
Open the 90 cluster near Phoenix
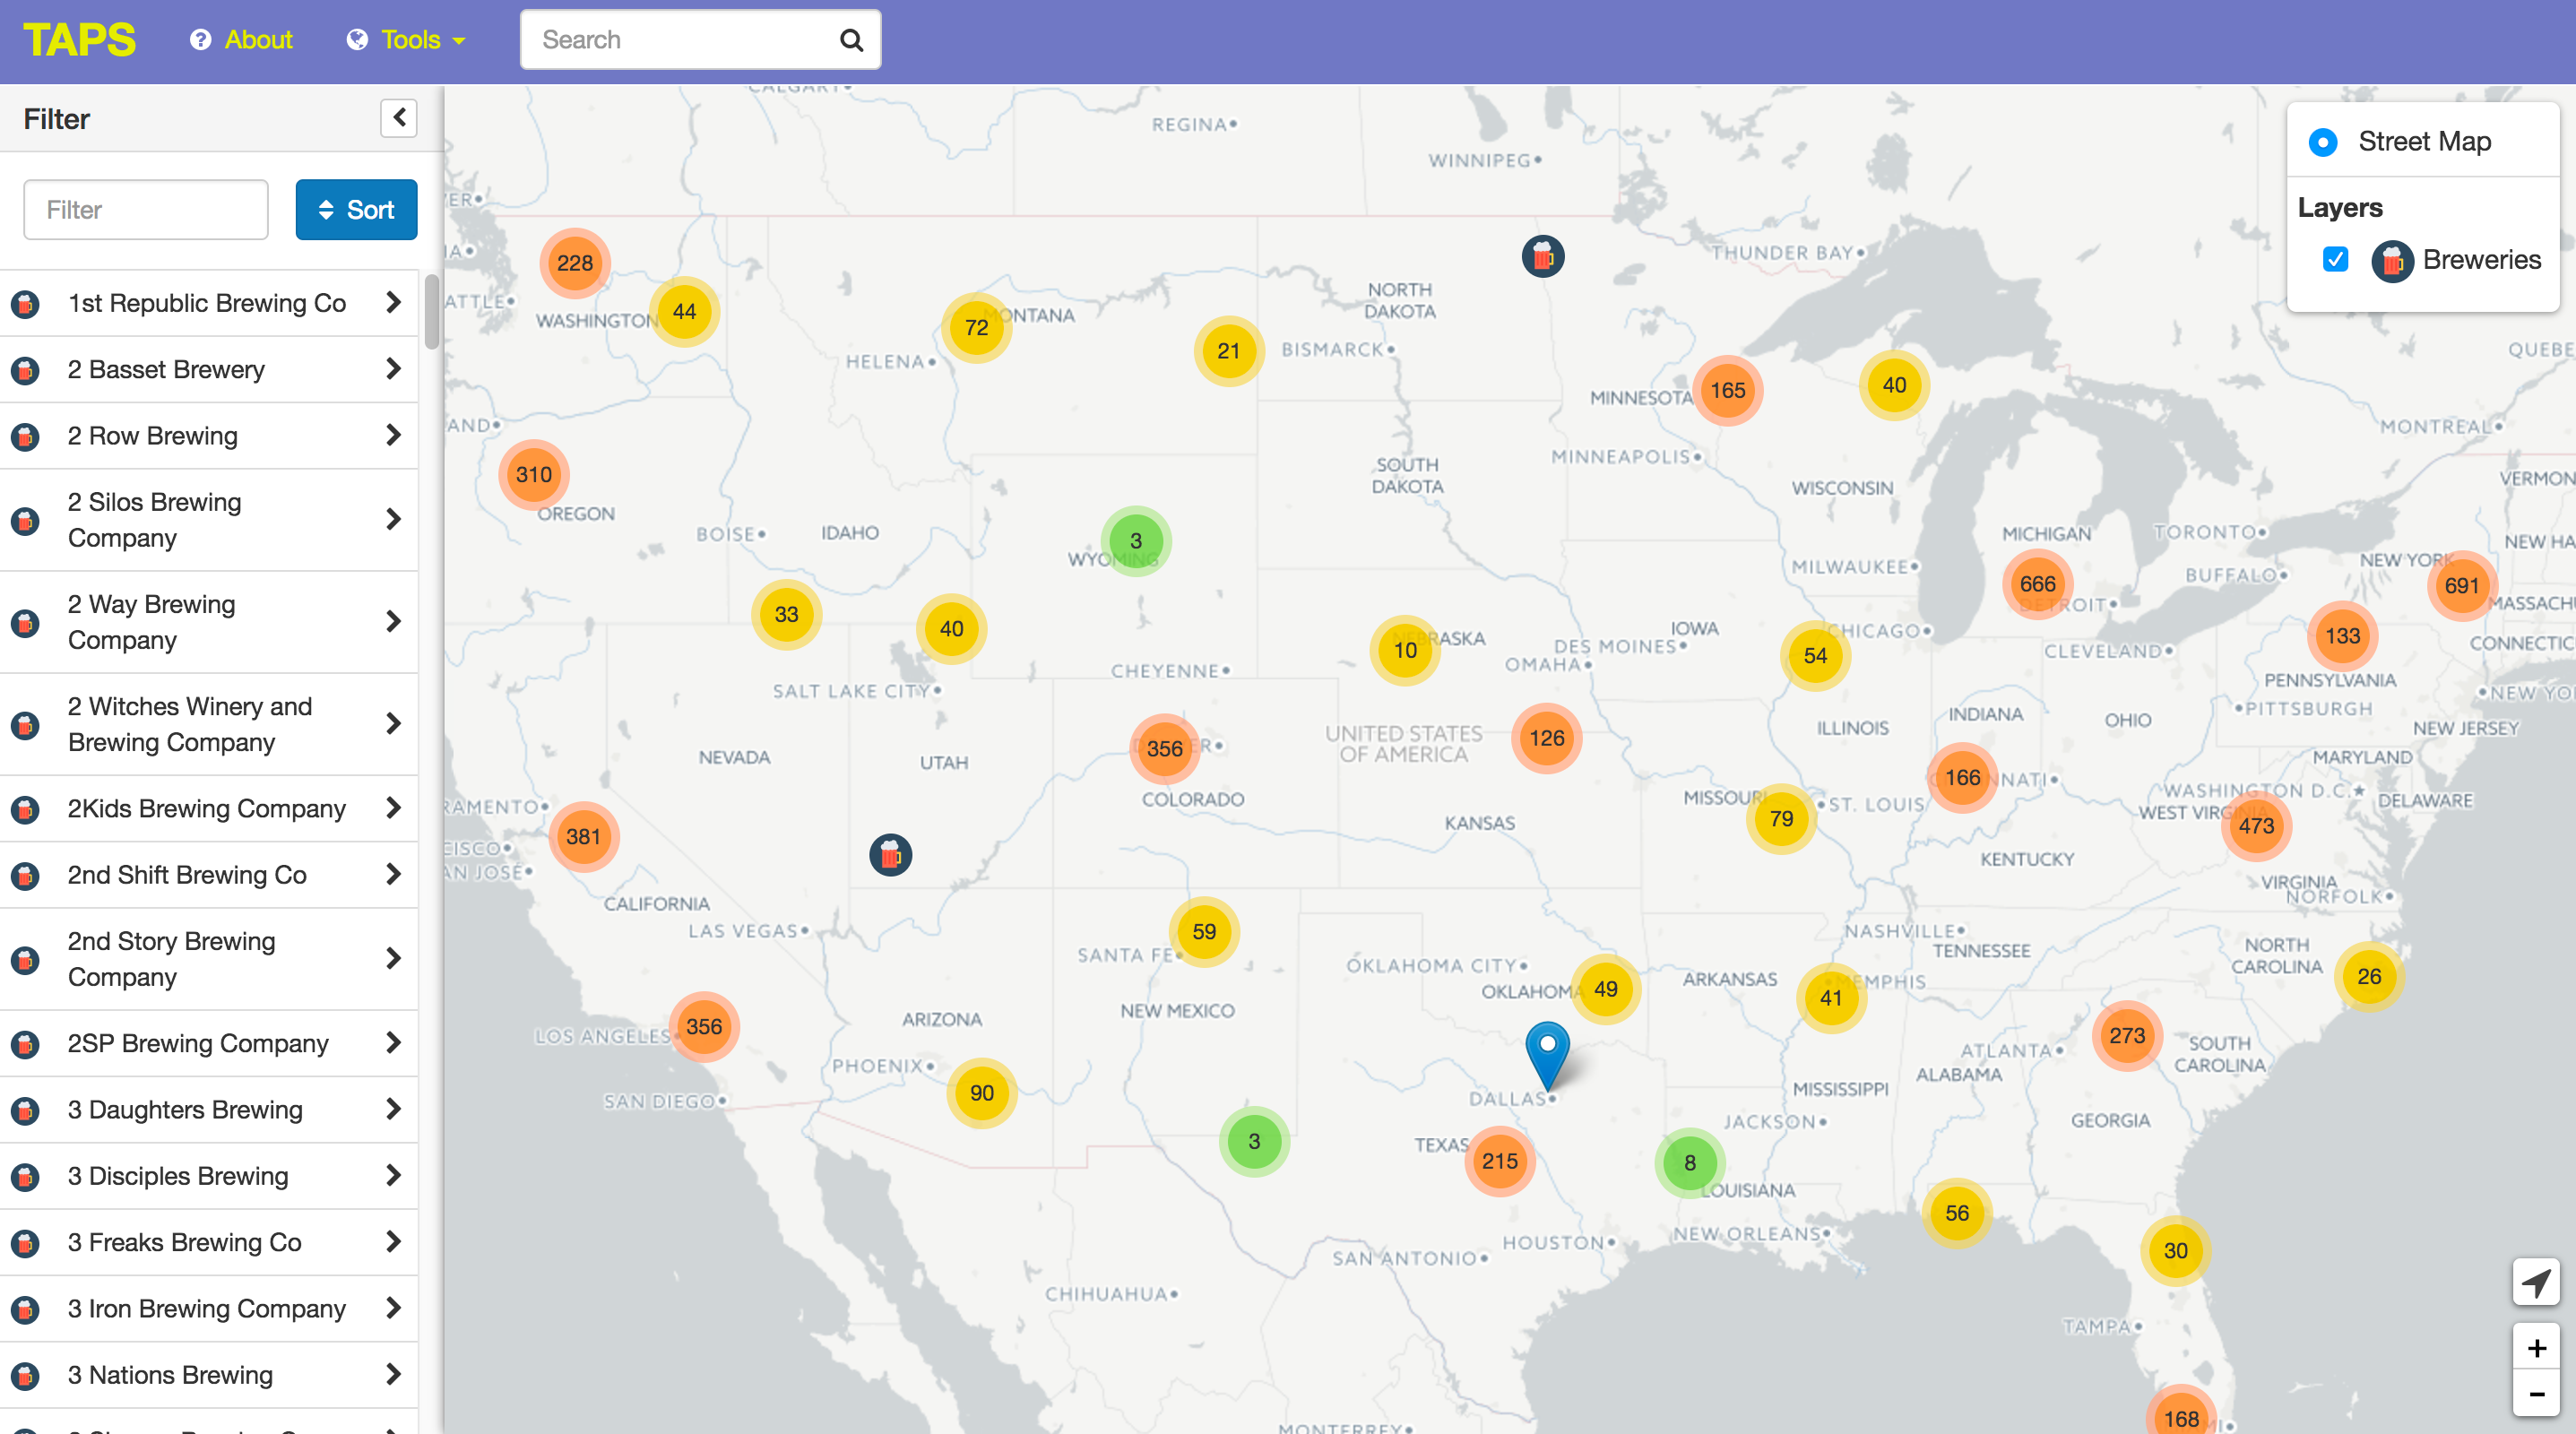tap(982, 1093)
